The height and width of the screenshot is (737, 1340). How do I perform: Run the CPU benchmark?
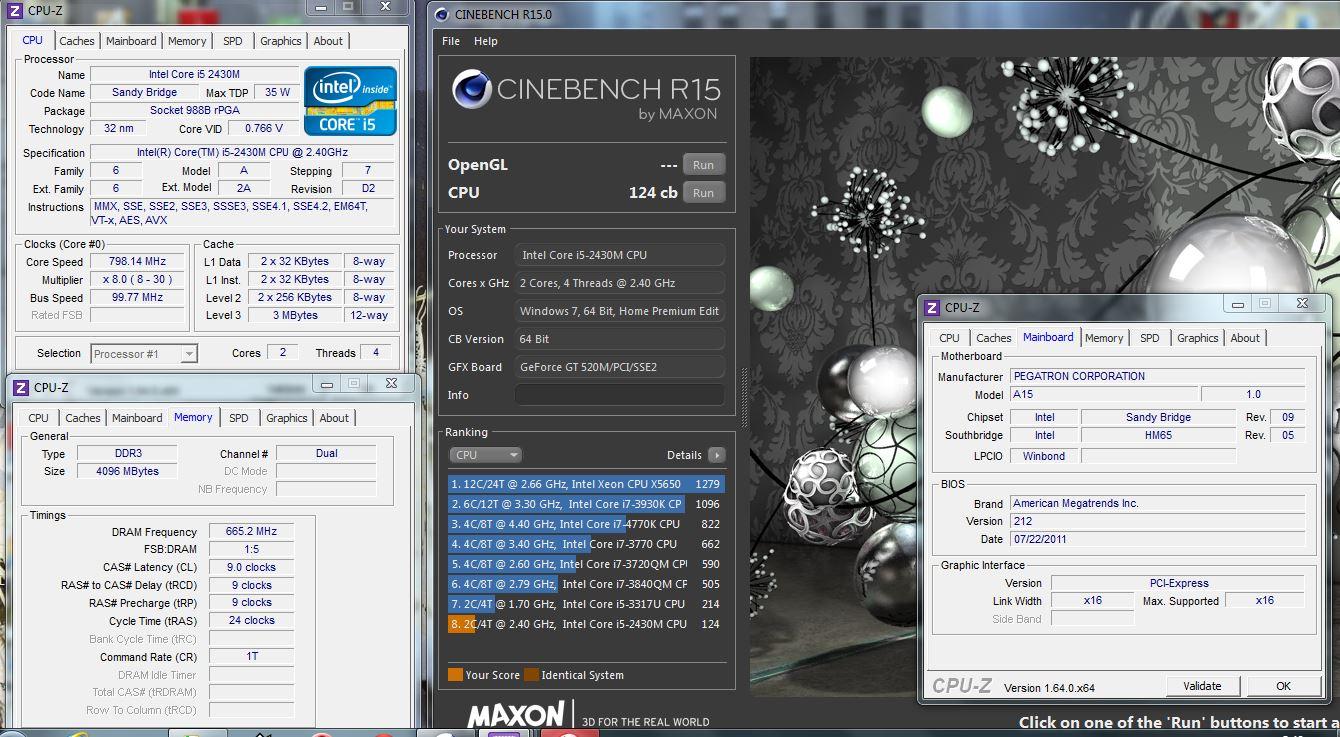pyautogui.click(x=704, y=193)
